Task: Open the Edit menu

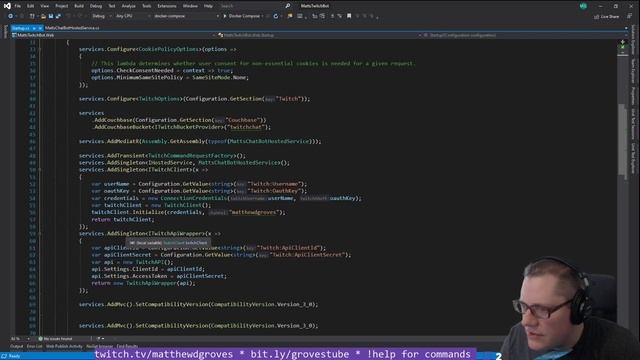Action: (x=31, y=6)
